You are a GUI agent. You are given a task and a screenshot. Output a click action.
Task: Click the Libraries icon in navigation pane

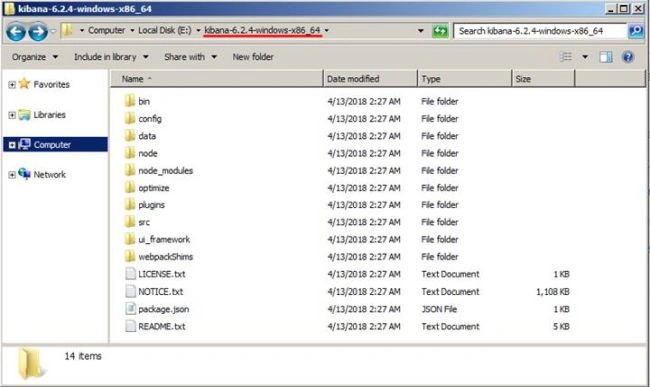(24, 114)
